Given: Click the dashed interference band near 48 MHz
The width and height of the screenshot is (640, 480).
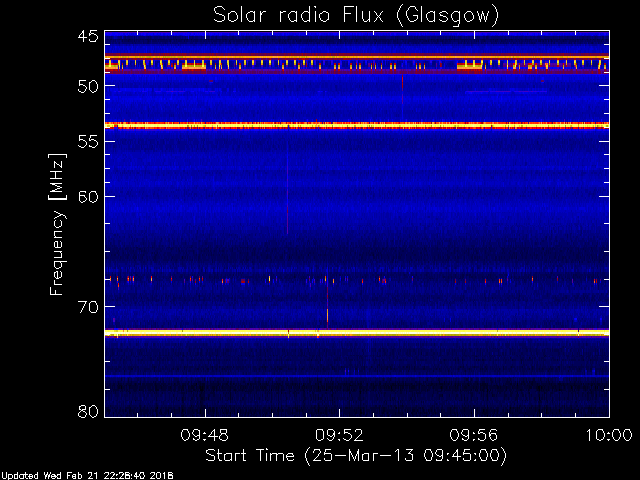Looking at the screenshot, I should coord(357,65).
